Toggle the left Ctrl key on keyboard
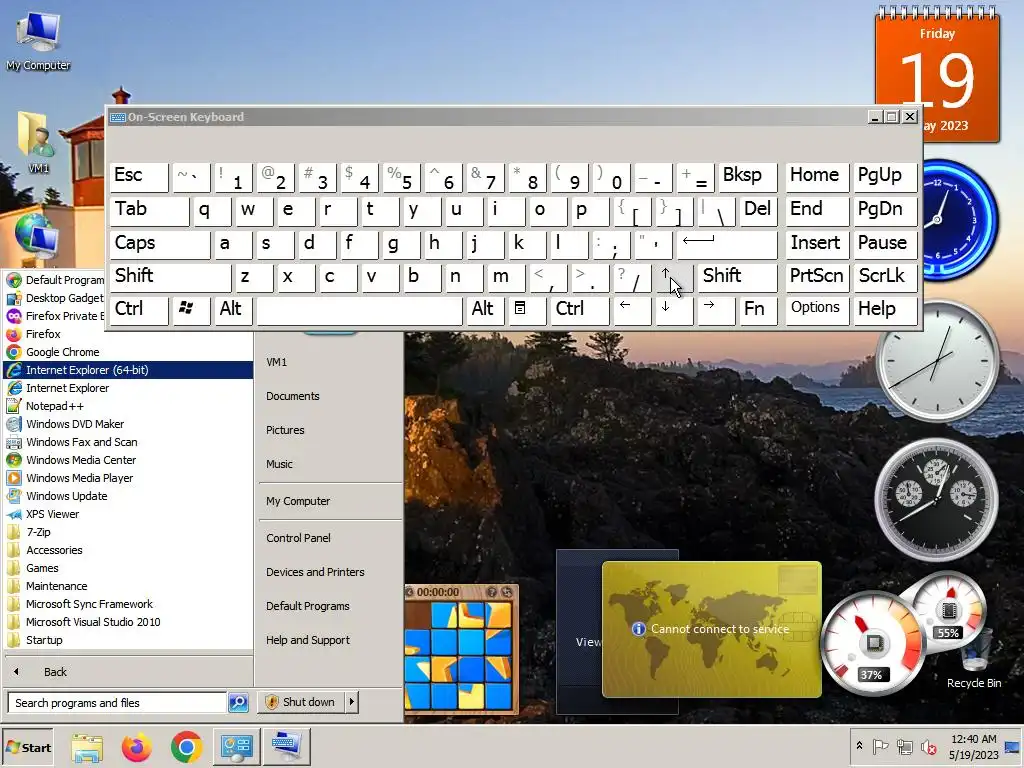The height and width of the screenshot is (768, 1024). click(139, 310)
